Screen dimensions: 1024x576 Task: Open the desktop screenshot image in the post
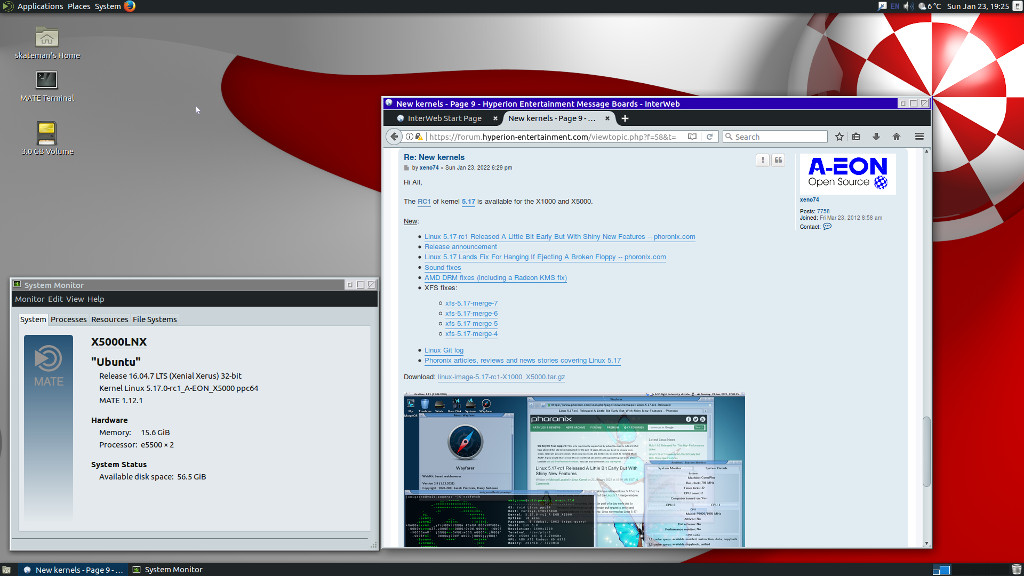(x=574, y=470)
